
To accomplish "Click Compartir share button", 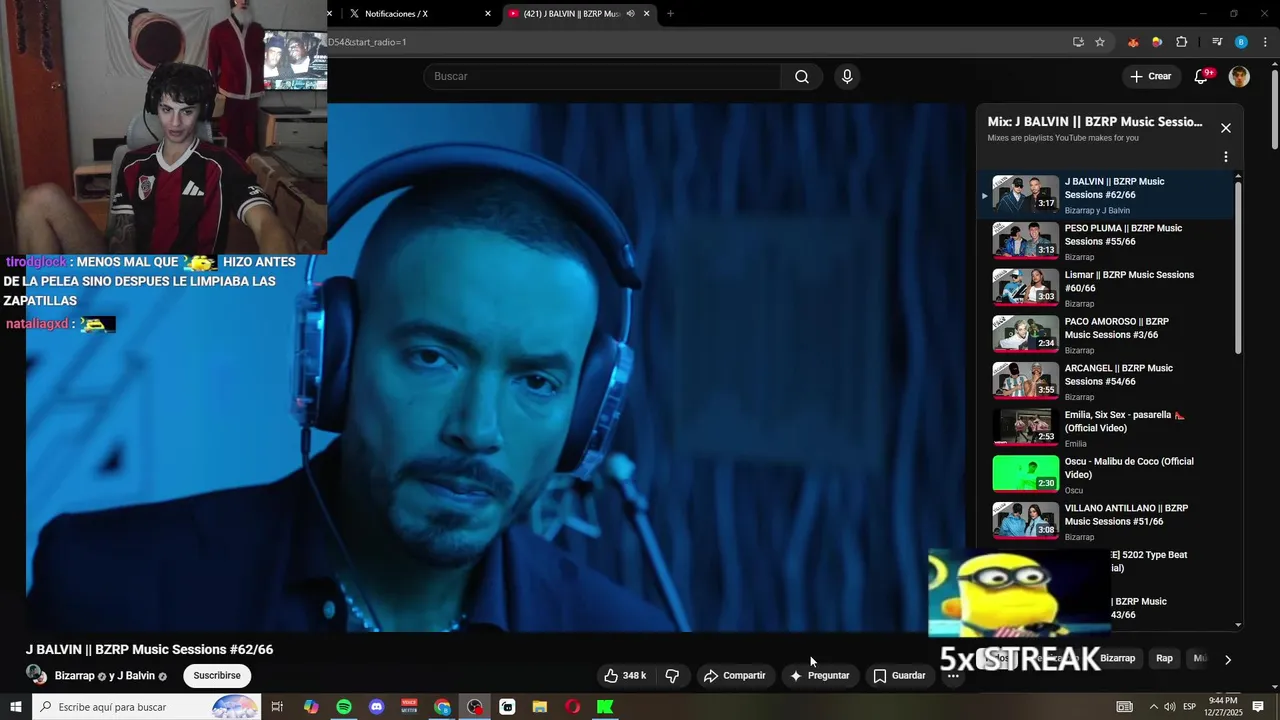I will (x=735, y=676).
